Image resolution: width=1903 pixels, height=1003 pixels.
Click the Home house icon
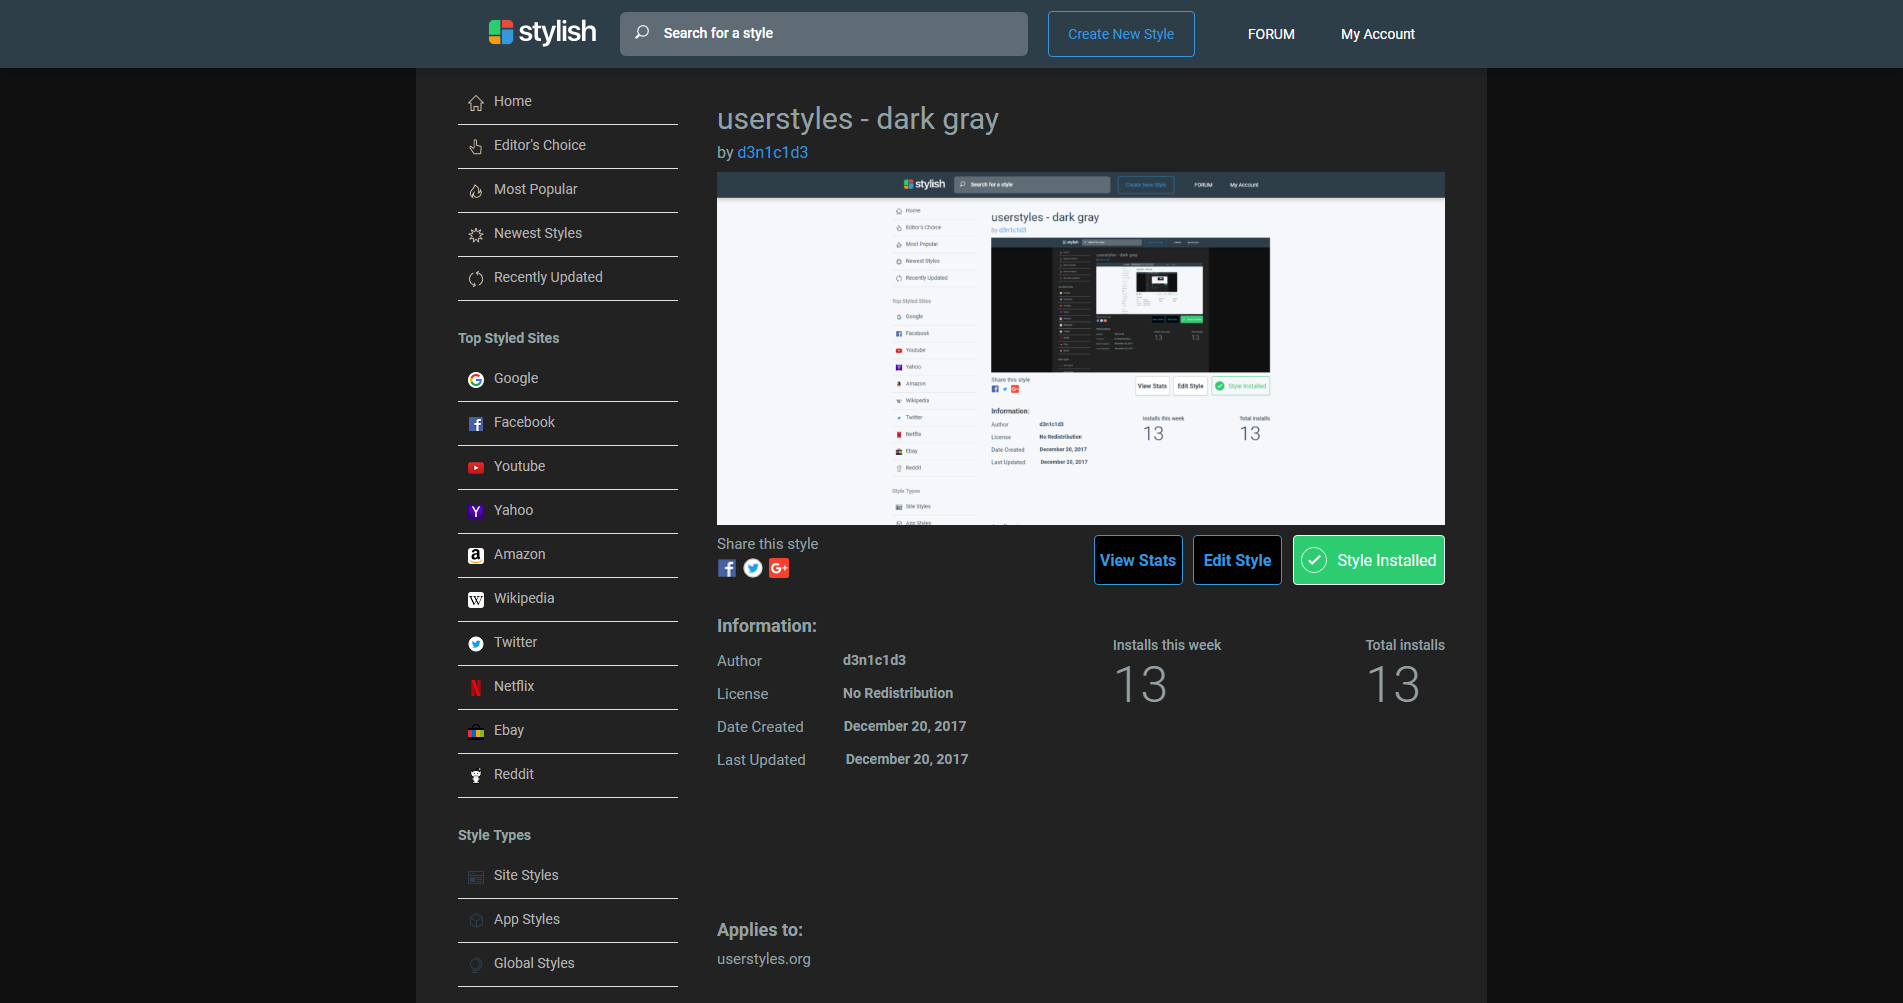click(476, 102)
